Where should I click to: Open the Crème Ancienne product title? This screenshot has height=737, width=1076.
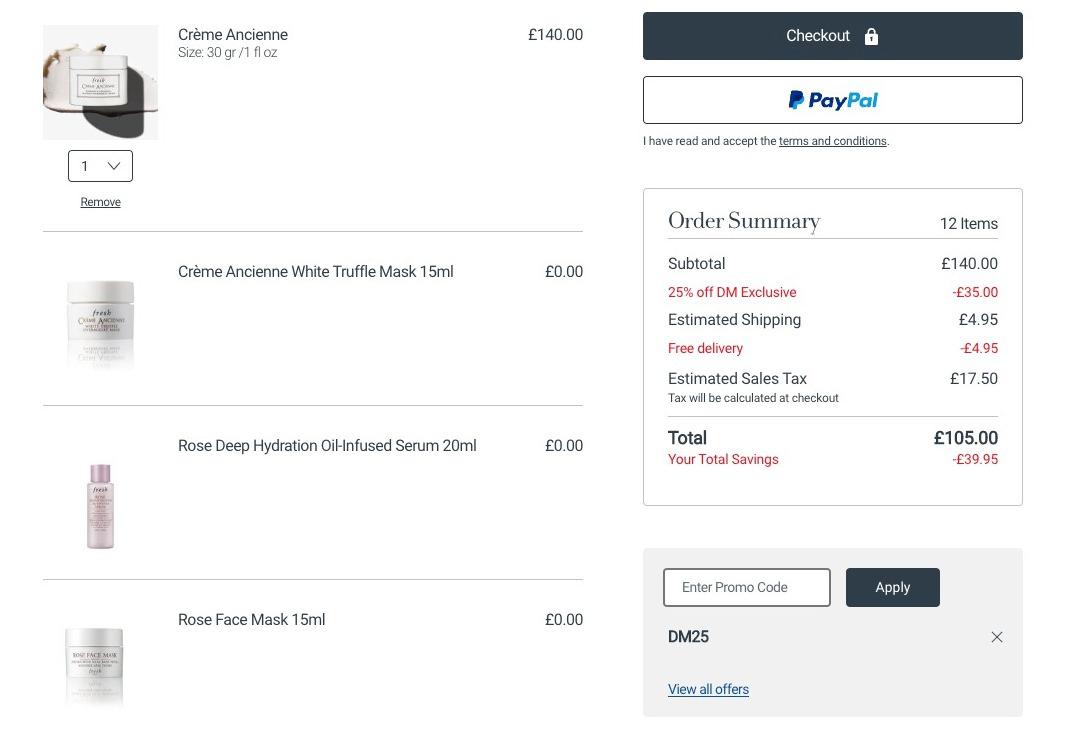coord(233,34)
